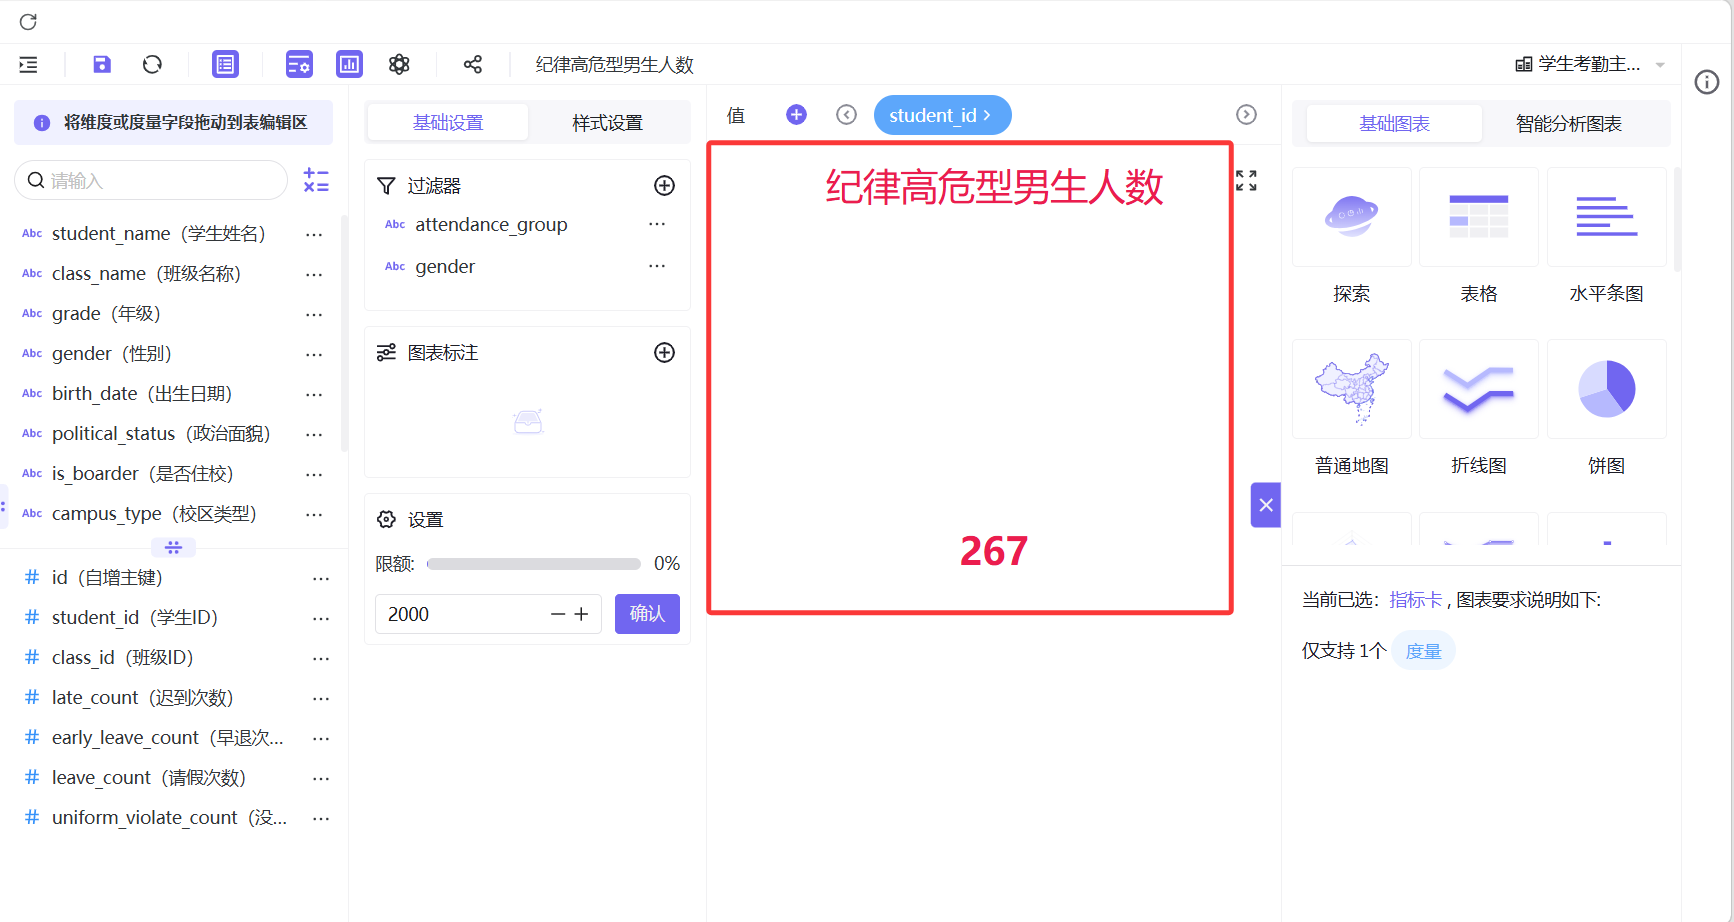Select the student_id (学生ID) measure
1734x922 pixels.
coord(134,618)
